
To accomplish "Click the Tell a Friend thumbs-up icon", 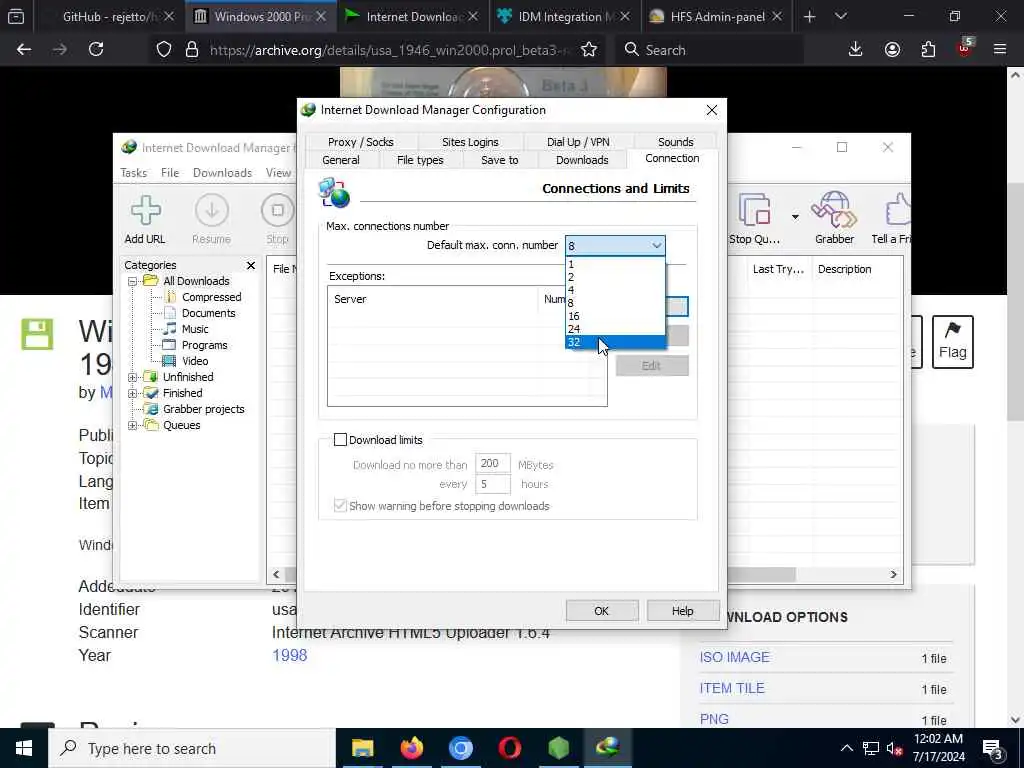I will tap(898, 210).
